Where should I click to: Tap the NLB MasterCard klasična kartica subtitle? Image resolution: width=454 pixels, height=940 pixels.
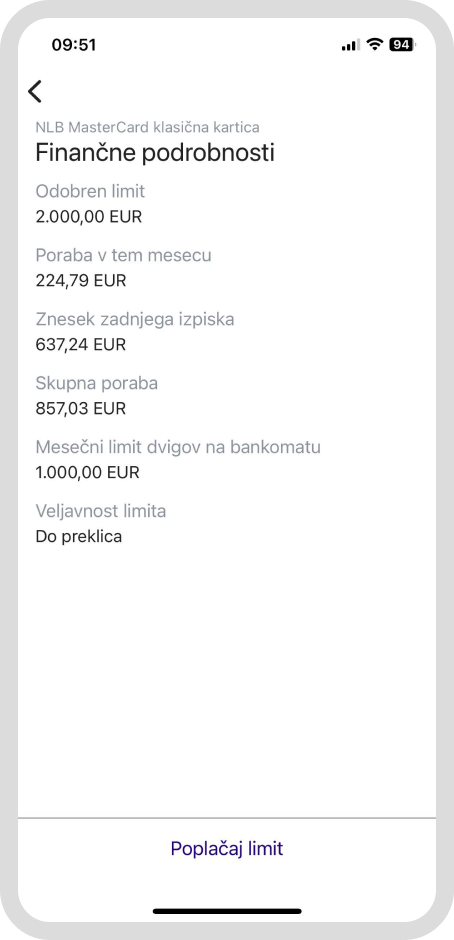point(148,127)
